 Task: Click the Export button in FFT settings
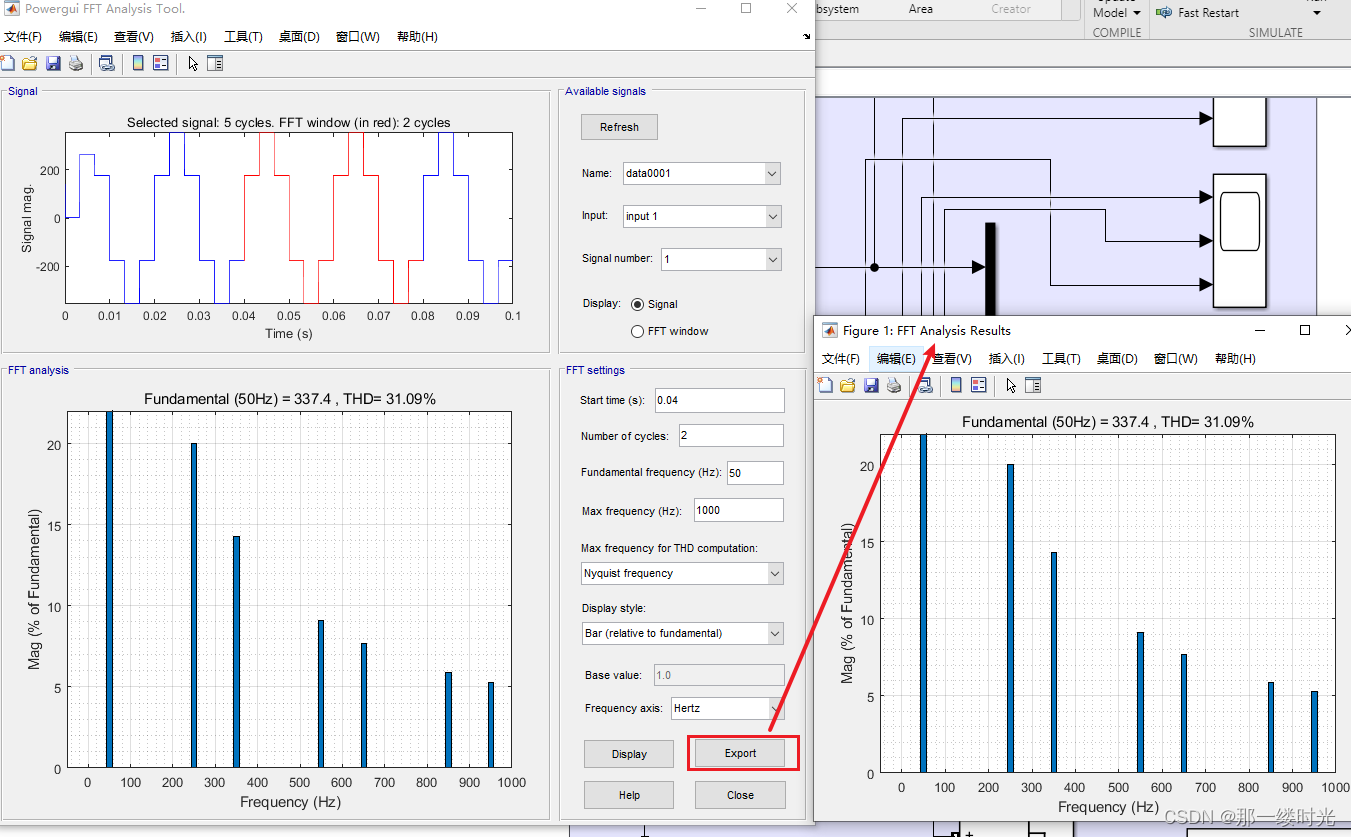point(741,753)
